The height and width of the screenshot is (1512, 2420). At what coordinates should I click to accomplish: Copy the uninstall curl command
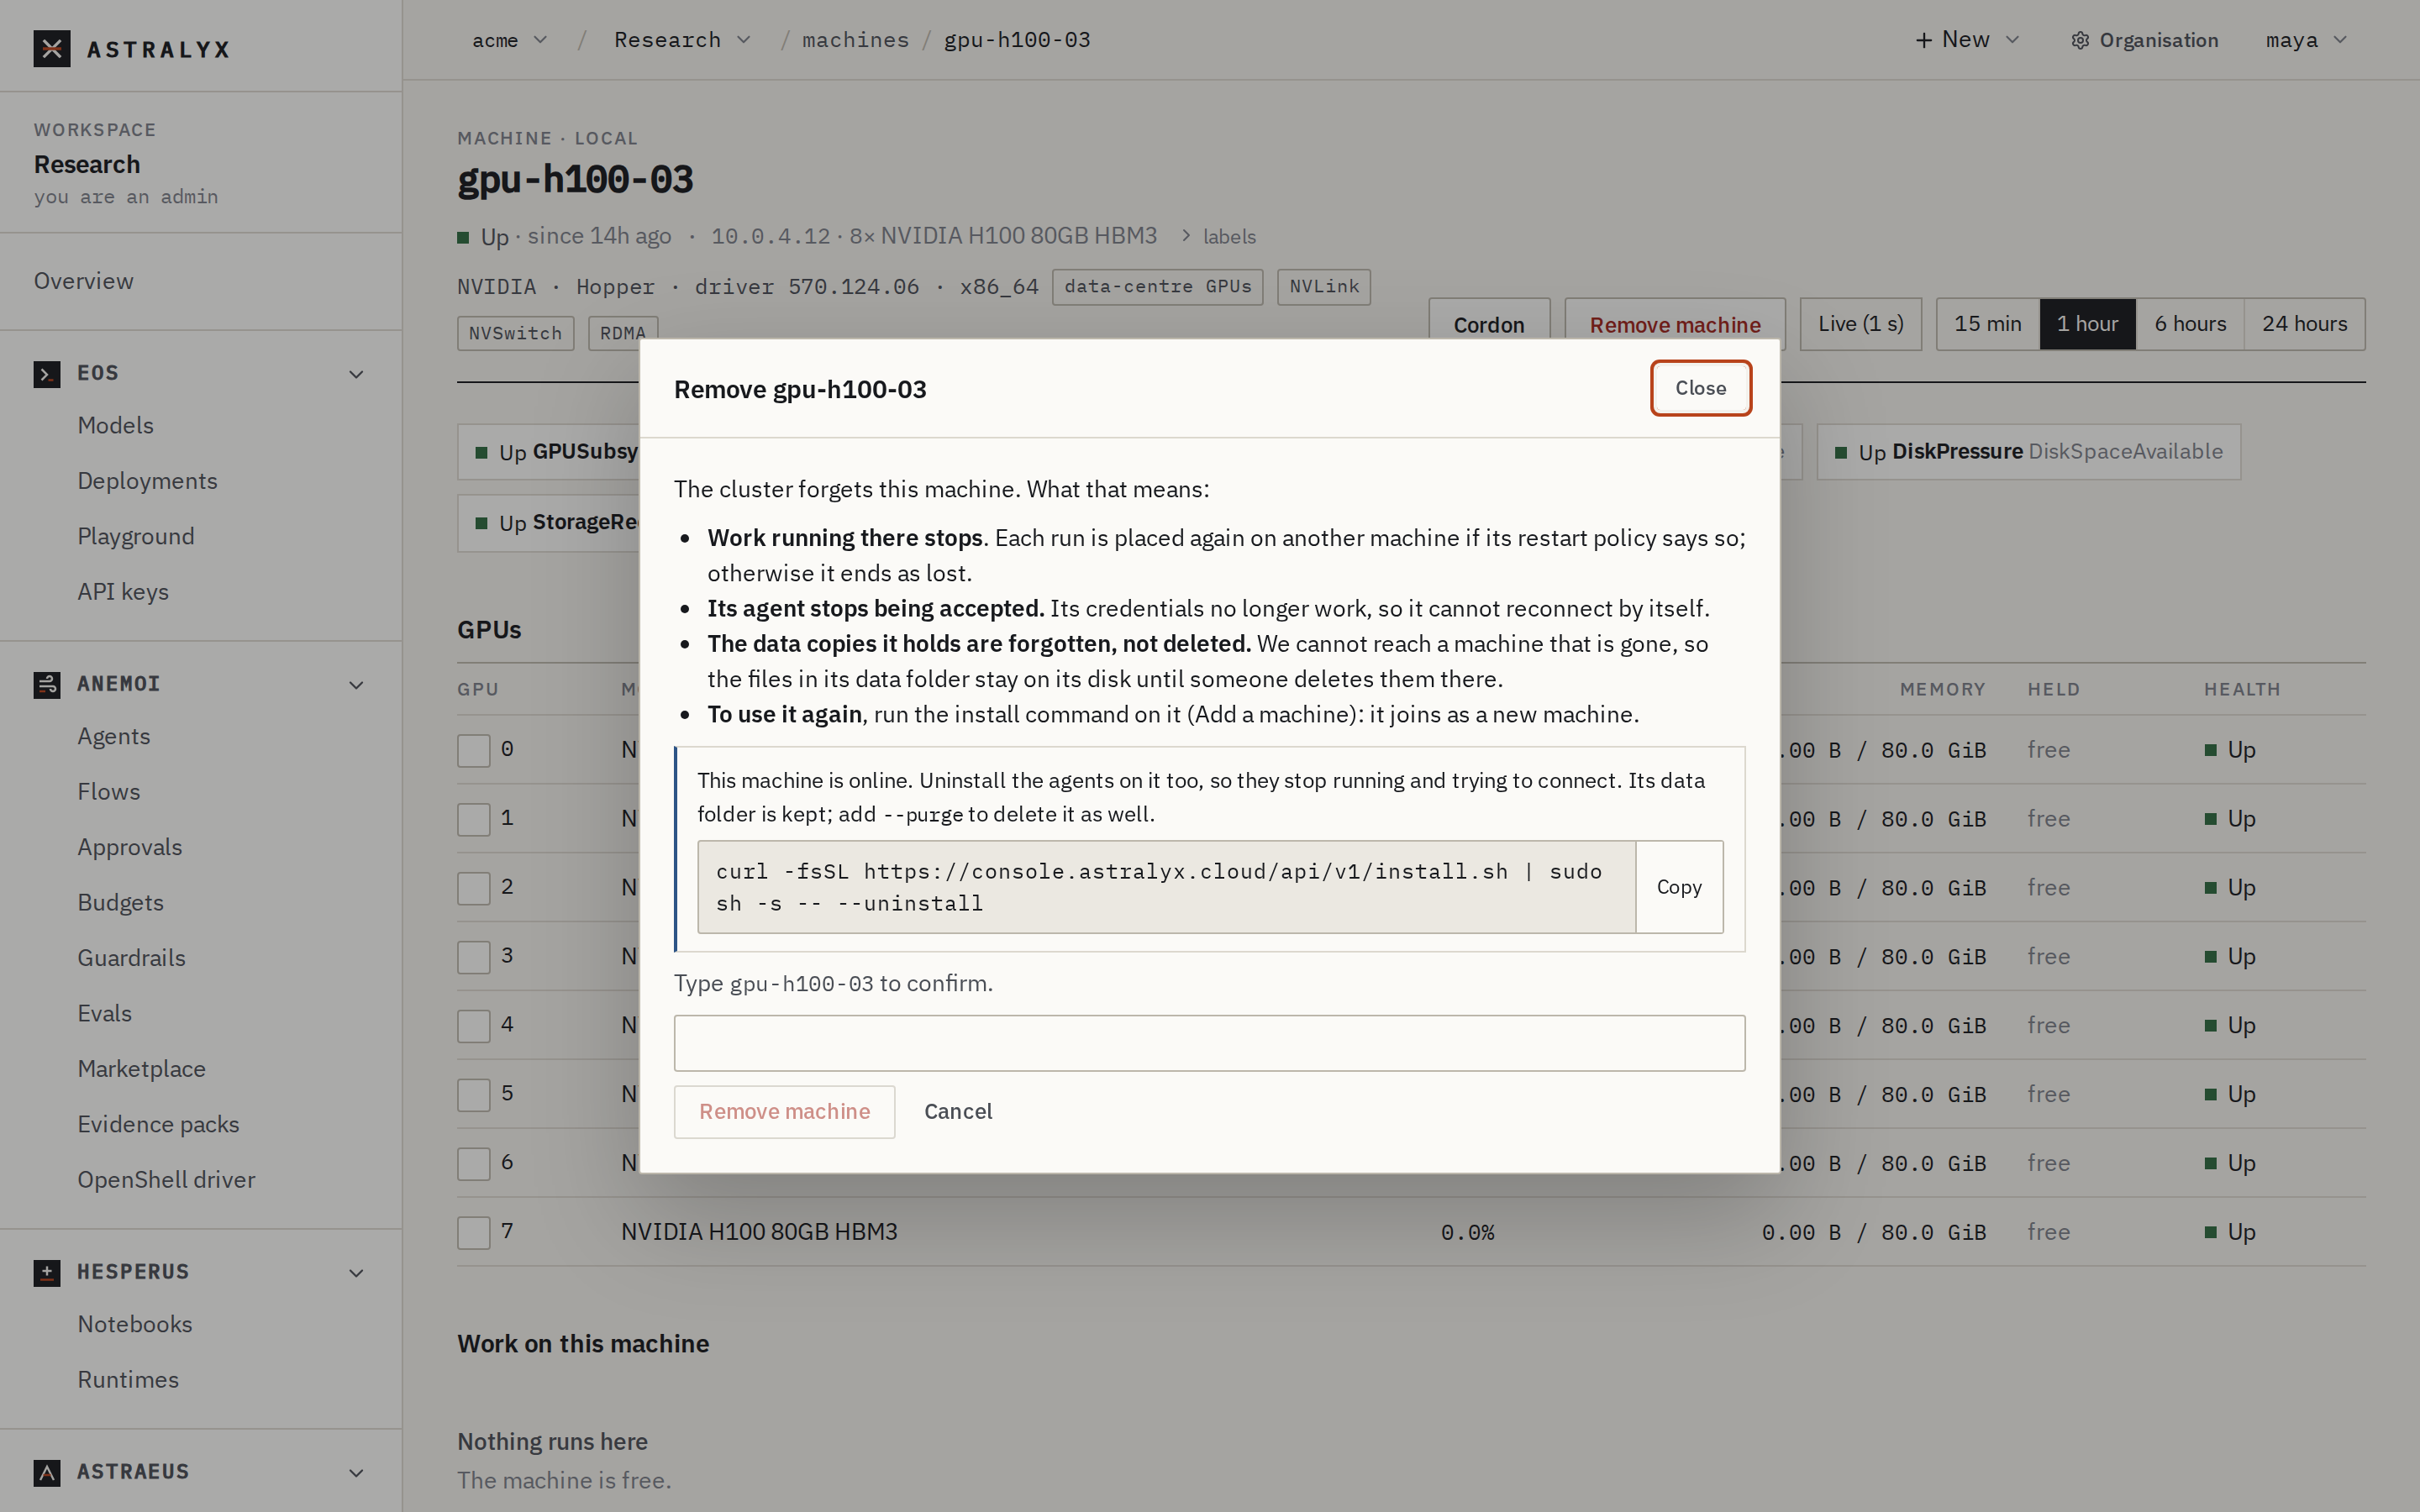1679,887
